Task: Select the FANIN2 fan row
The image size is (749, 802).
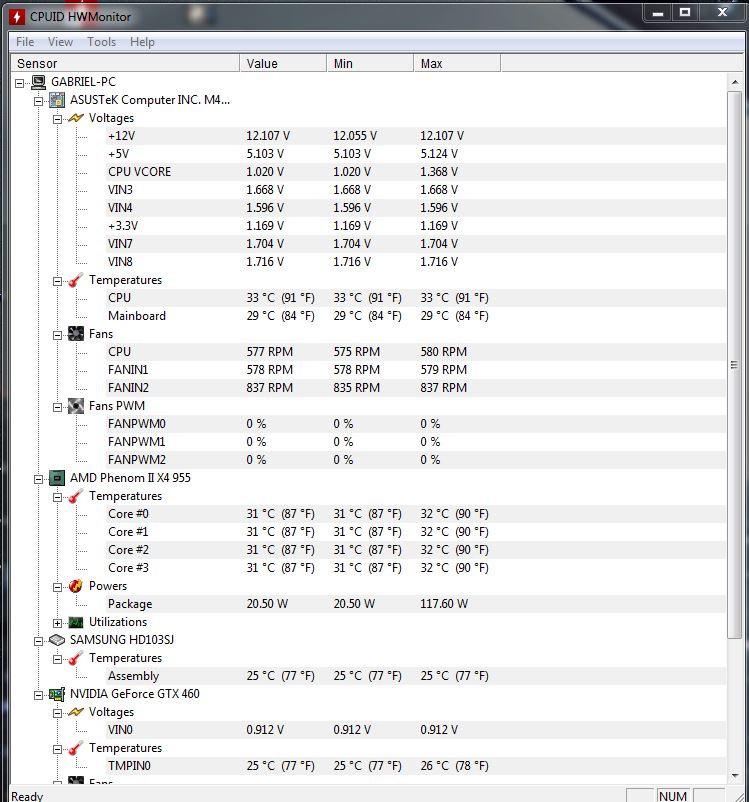Action: [415, 388]
